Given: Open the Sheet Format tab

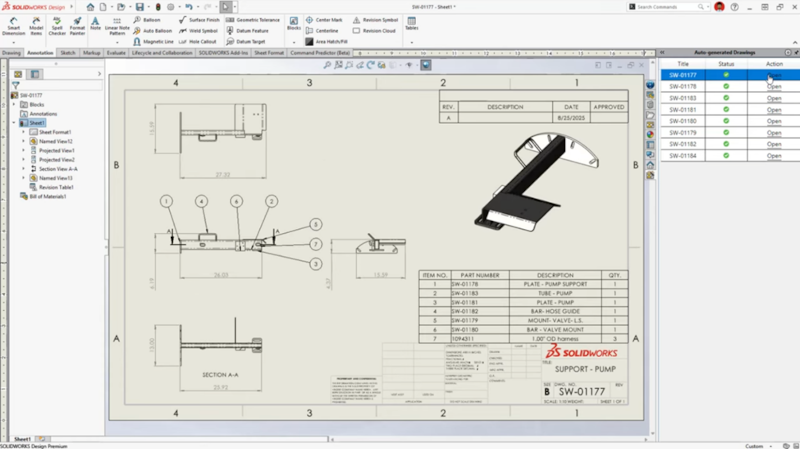Looking at the screenshot, I should pyautogui.click(x=269, y=52).
